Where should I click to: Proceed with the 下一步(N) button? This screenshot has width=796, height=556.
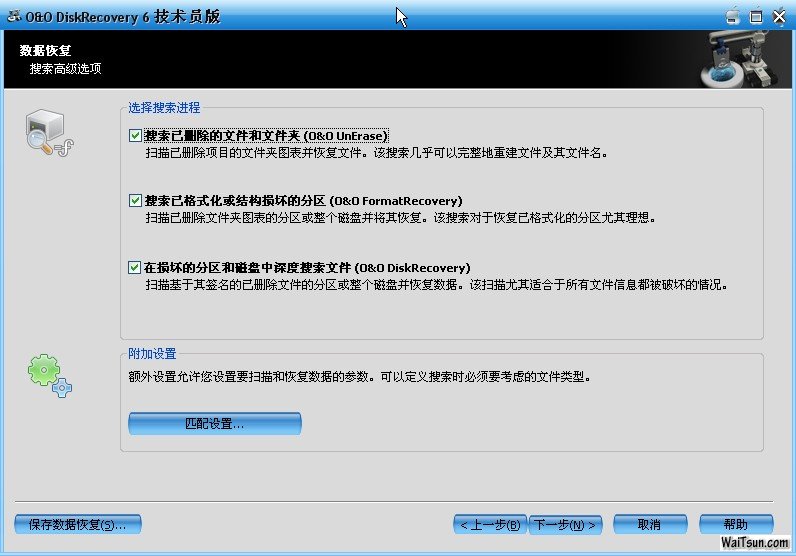pyautogui.click(x=566, y=525)
